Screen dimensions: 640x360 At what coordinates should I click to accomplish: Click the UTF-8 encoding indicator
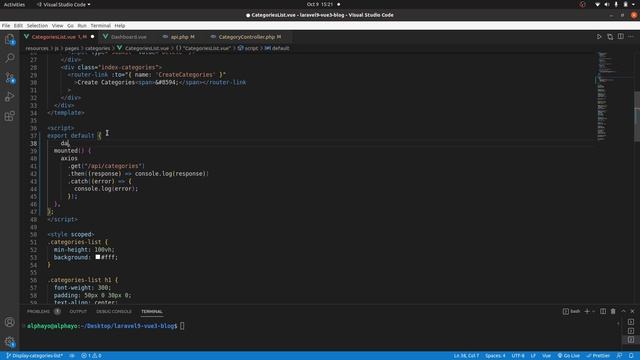point(518,356)
